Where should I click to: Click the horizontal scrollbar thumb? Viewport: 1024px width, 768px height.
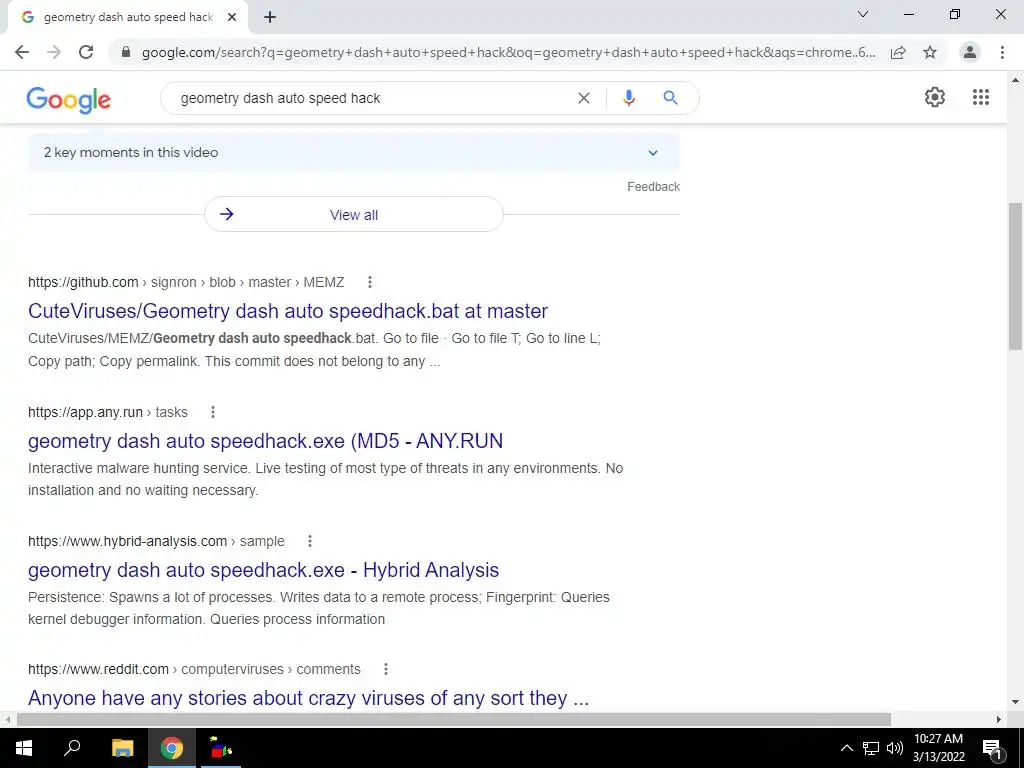click(x=454, y=720)
